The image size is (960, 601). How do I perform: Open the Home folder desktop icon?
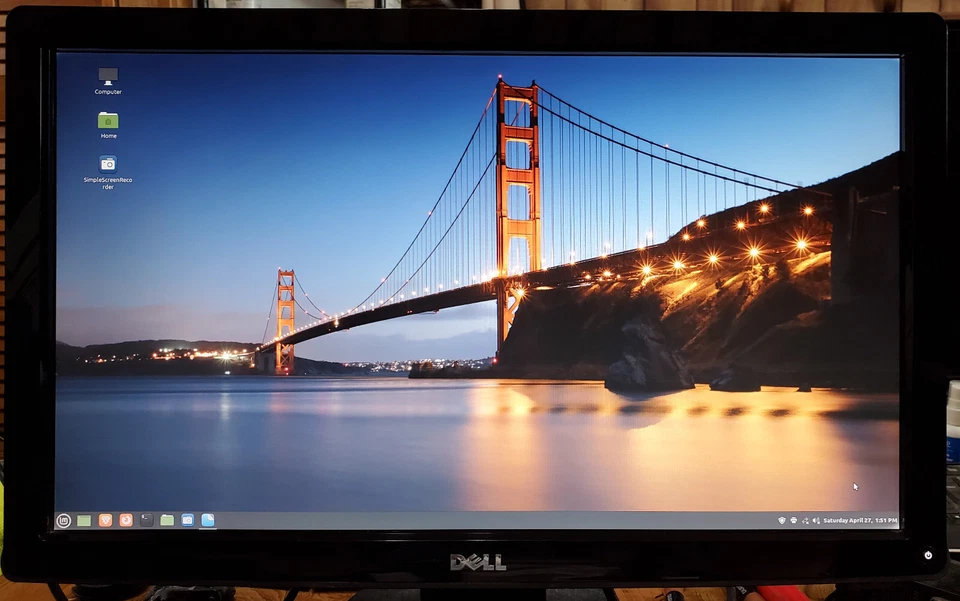pyautogui.click(x=108, y=121)
